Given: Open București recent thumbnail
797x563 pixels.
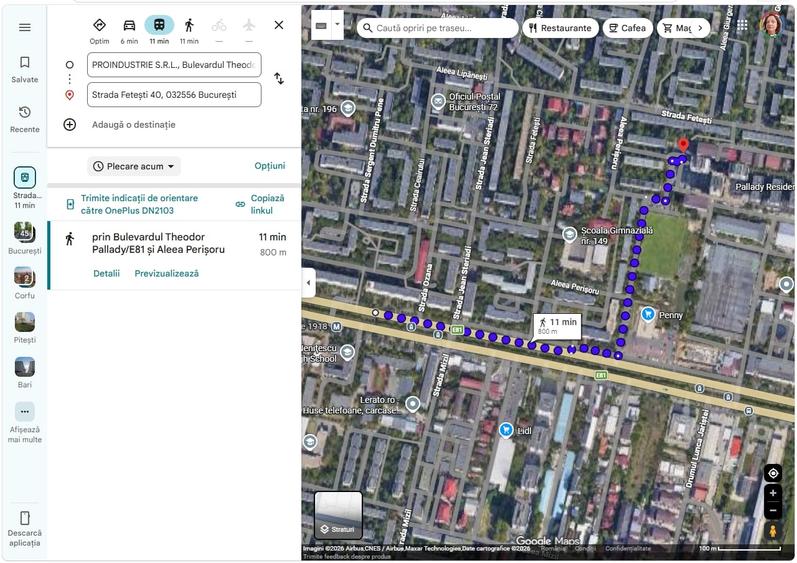Looking at the screenshot, I should click(24, 238).
